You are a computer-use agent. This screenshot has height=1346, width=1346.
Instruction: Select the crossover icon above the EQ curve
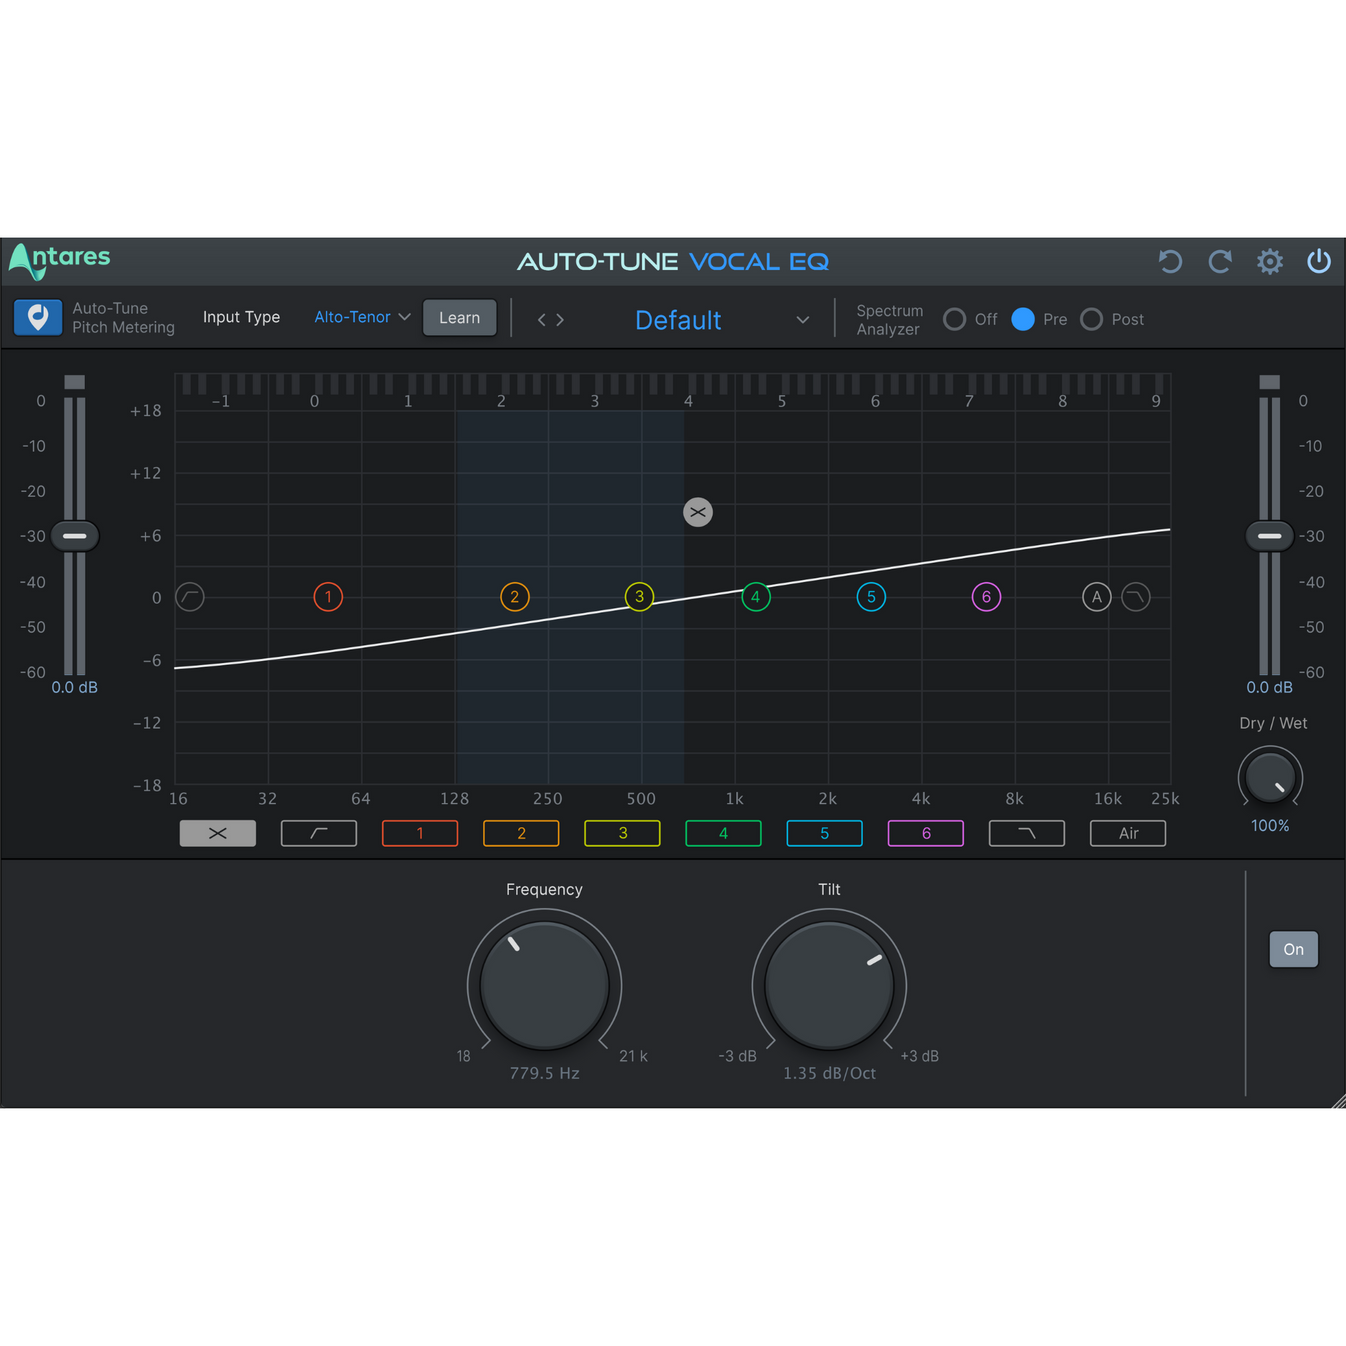point(698,512)
